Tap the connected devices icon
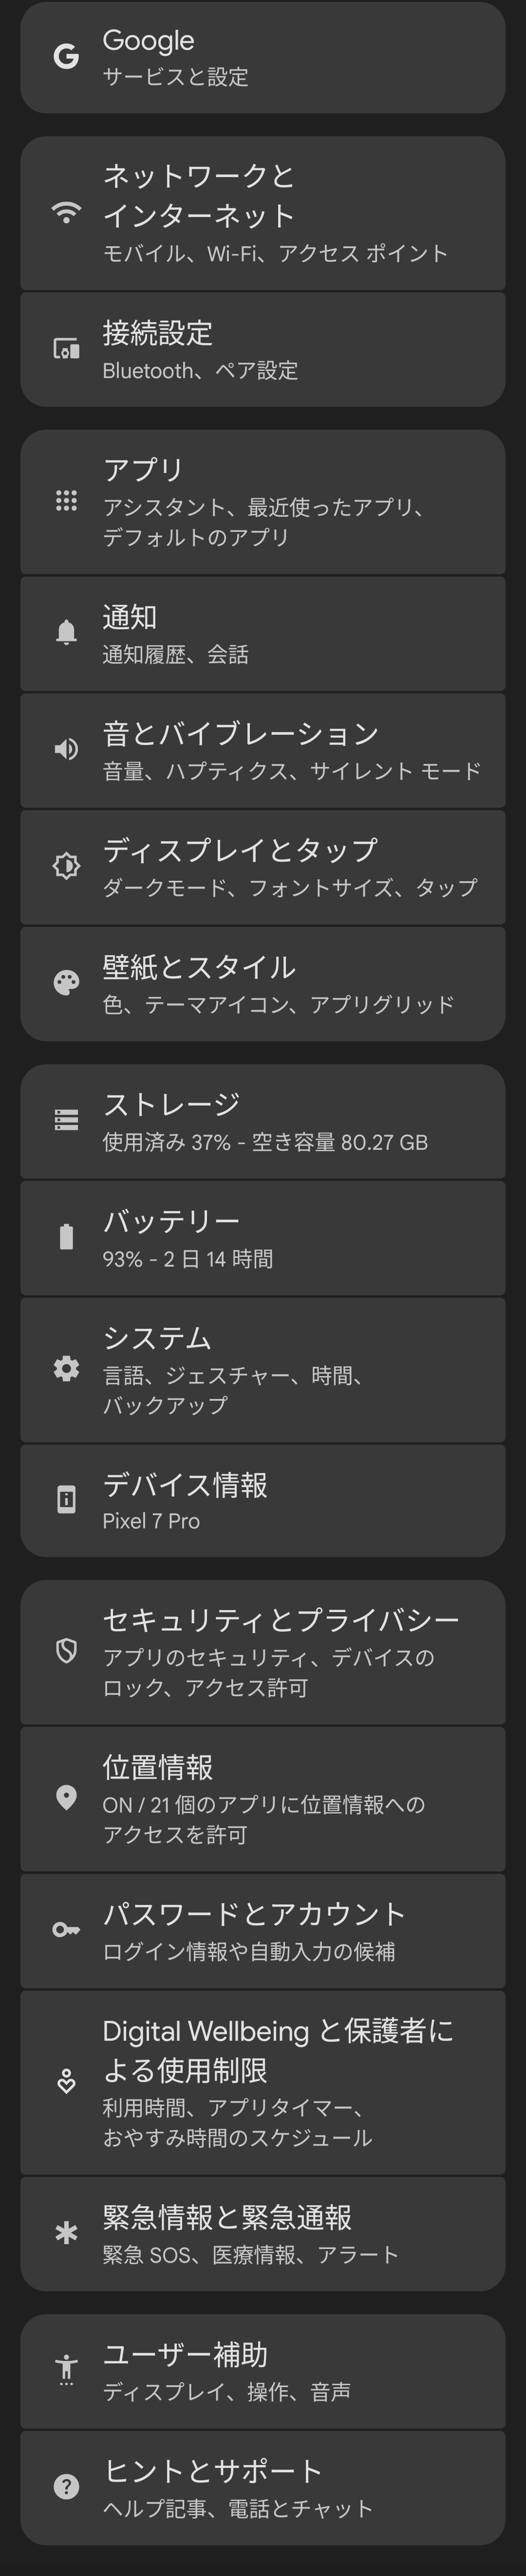Image resolution: width=526 pixels, height=2576 pixels. point(66,349)
